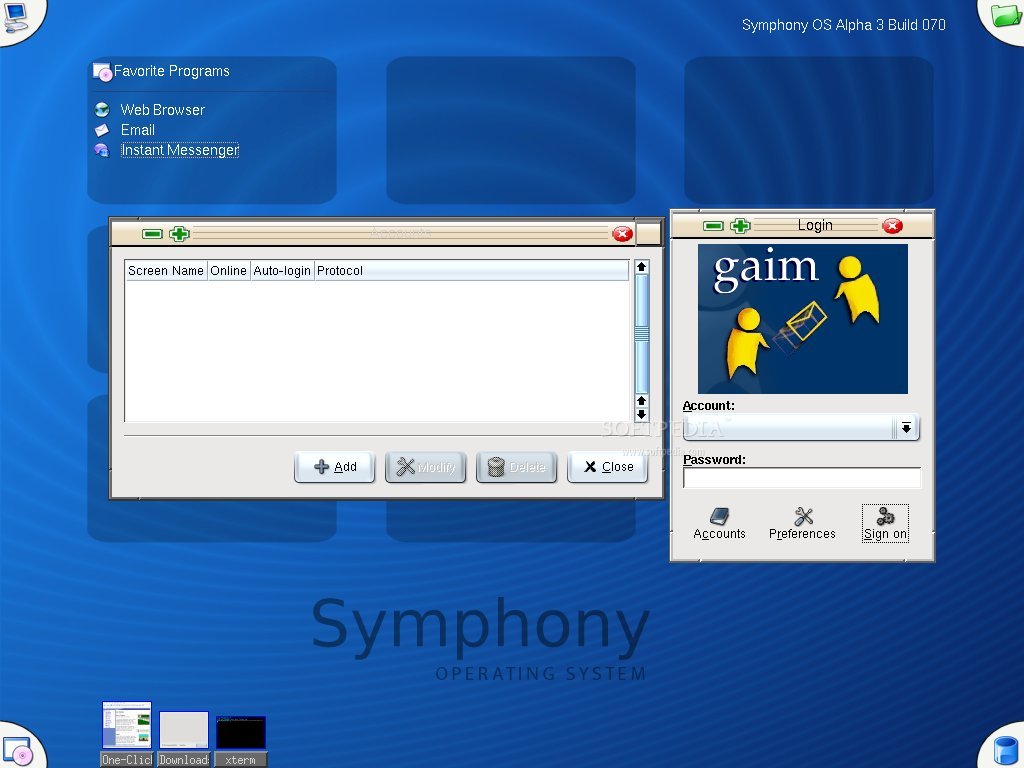Click the gaim logo image
The image size is (1024, 768).
click(x=802, y=318)
